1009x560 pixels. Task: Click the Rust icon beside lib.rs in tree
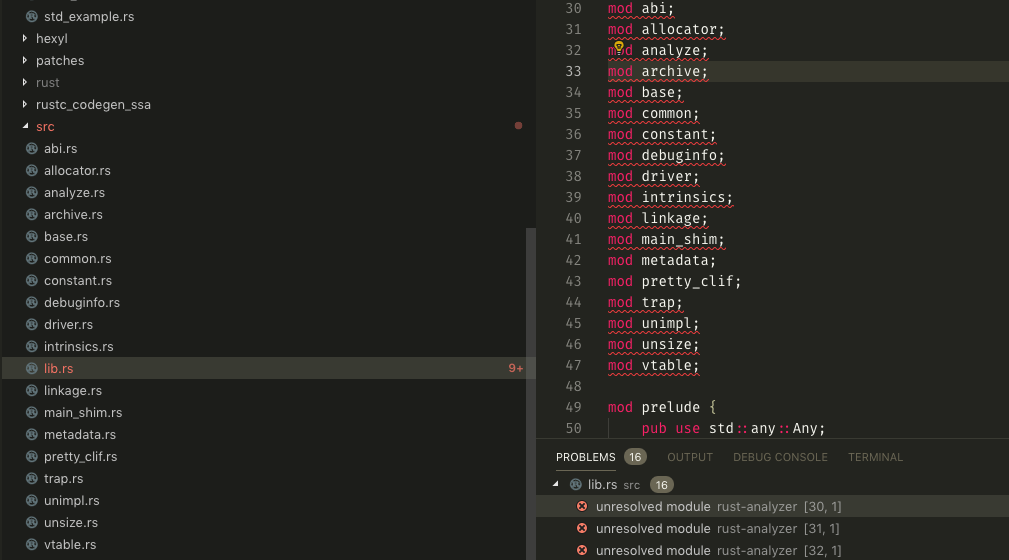[x=32, y=368]
